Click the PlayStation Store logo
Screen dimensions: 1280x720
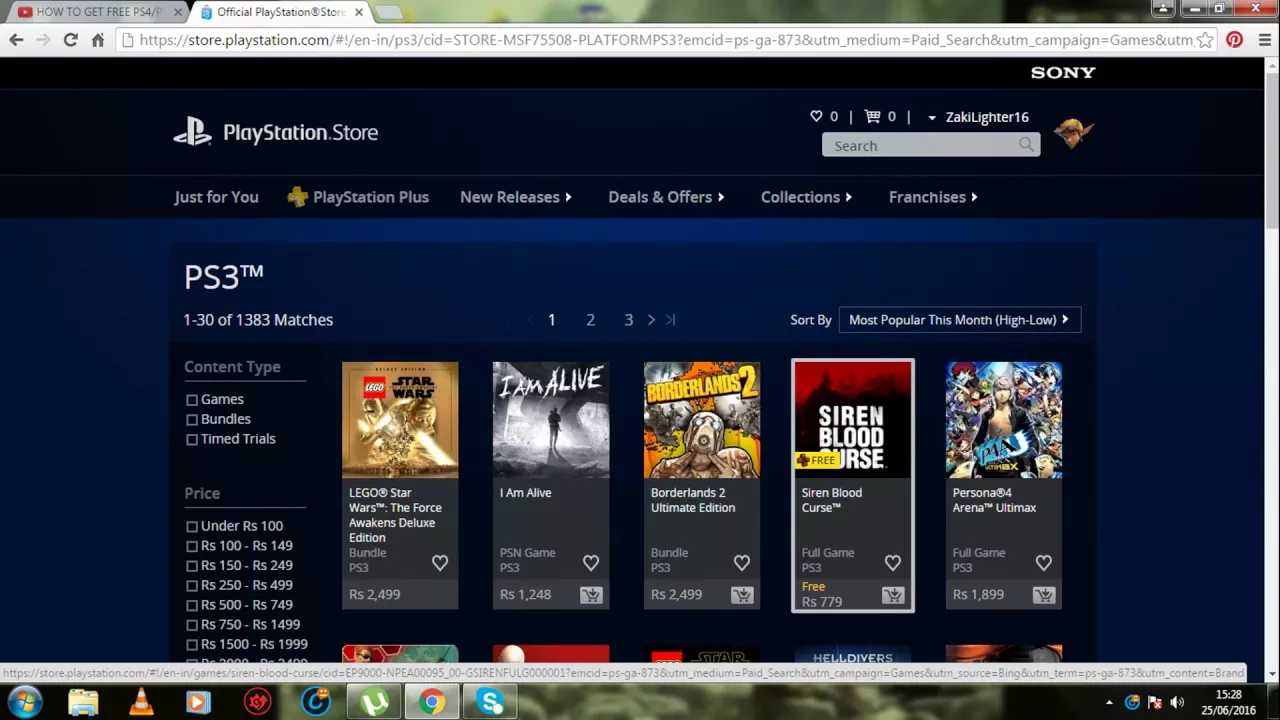(x=276, y=132)
